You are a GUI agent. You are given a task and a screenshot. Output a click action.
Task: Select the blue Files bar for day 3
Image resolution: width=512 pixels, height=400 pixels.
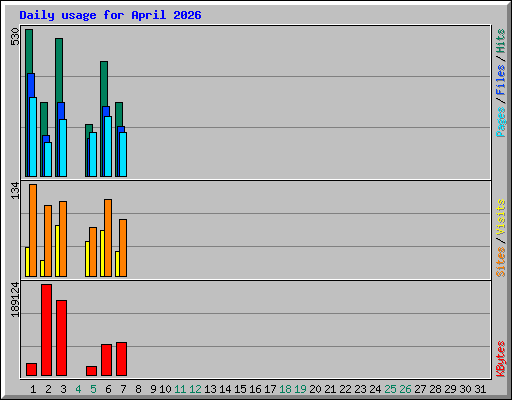pos(62,111)
